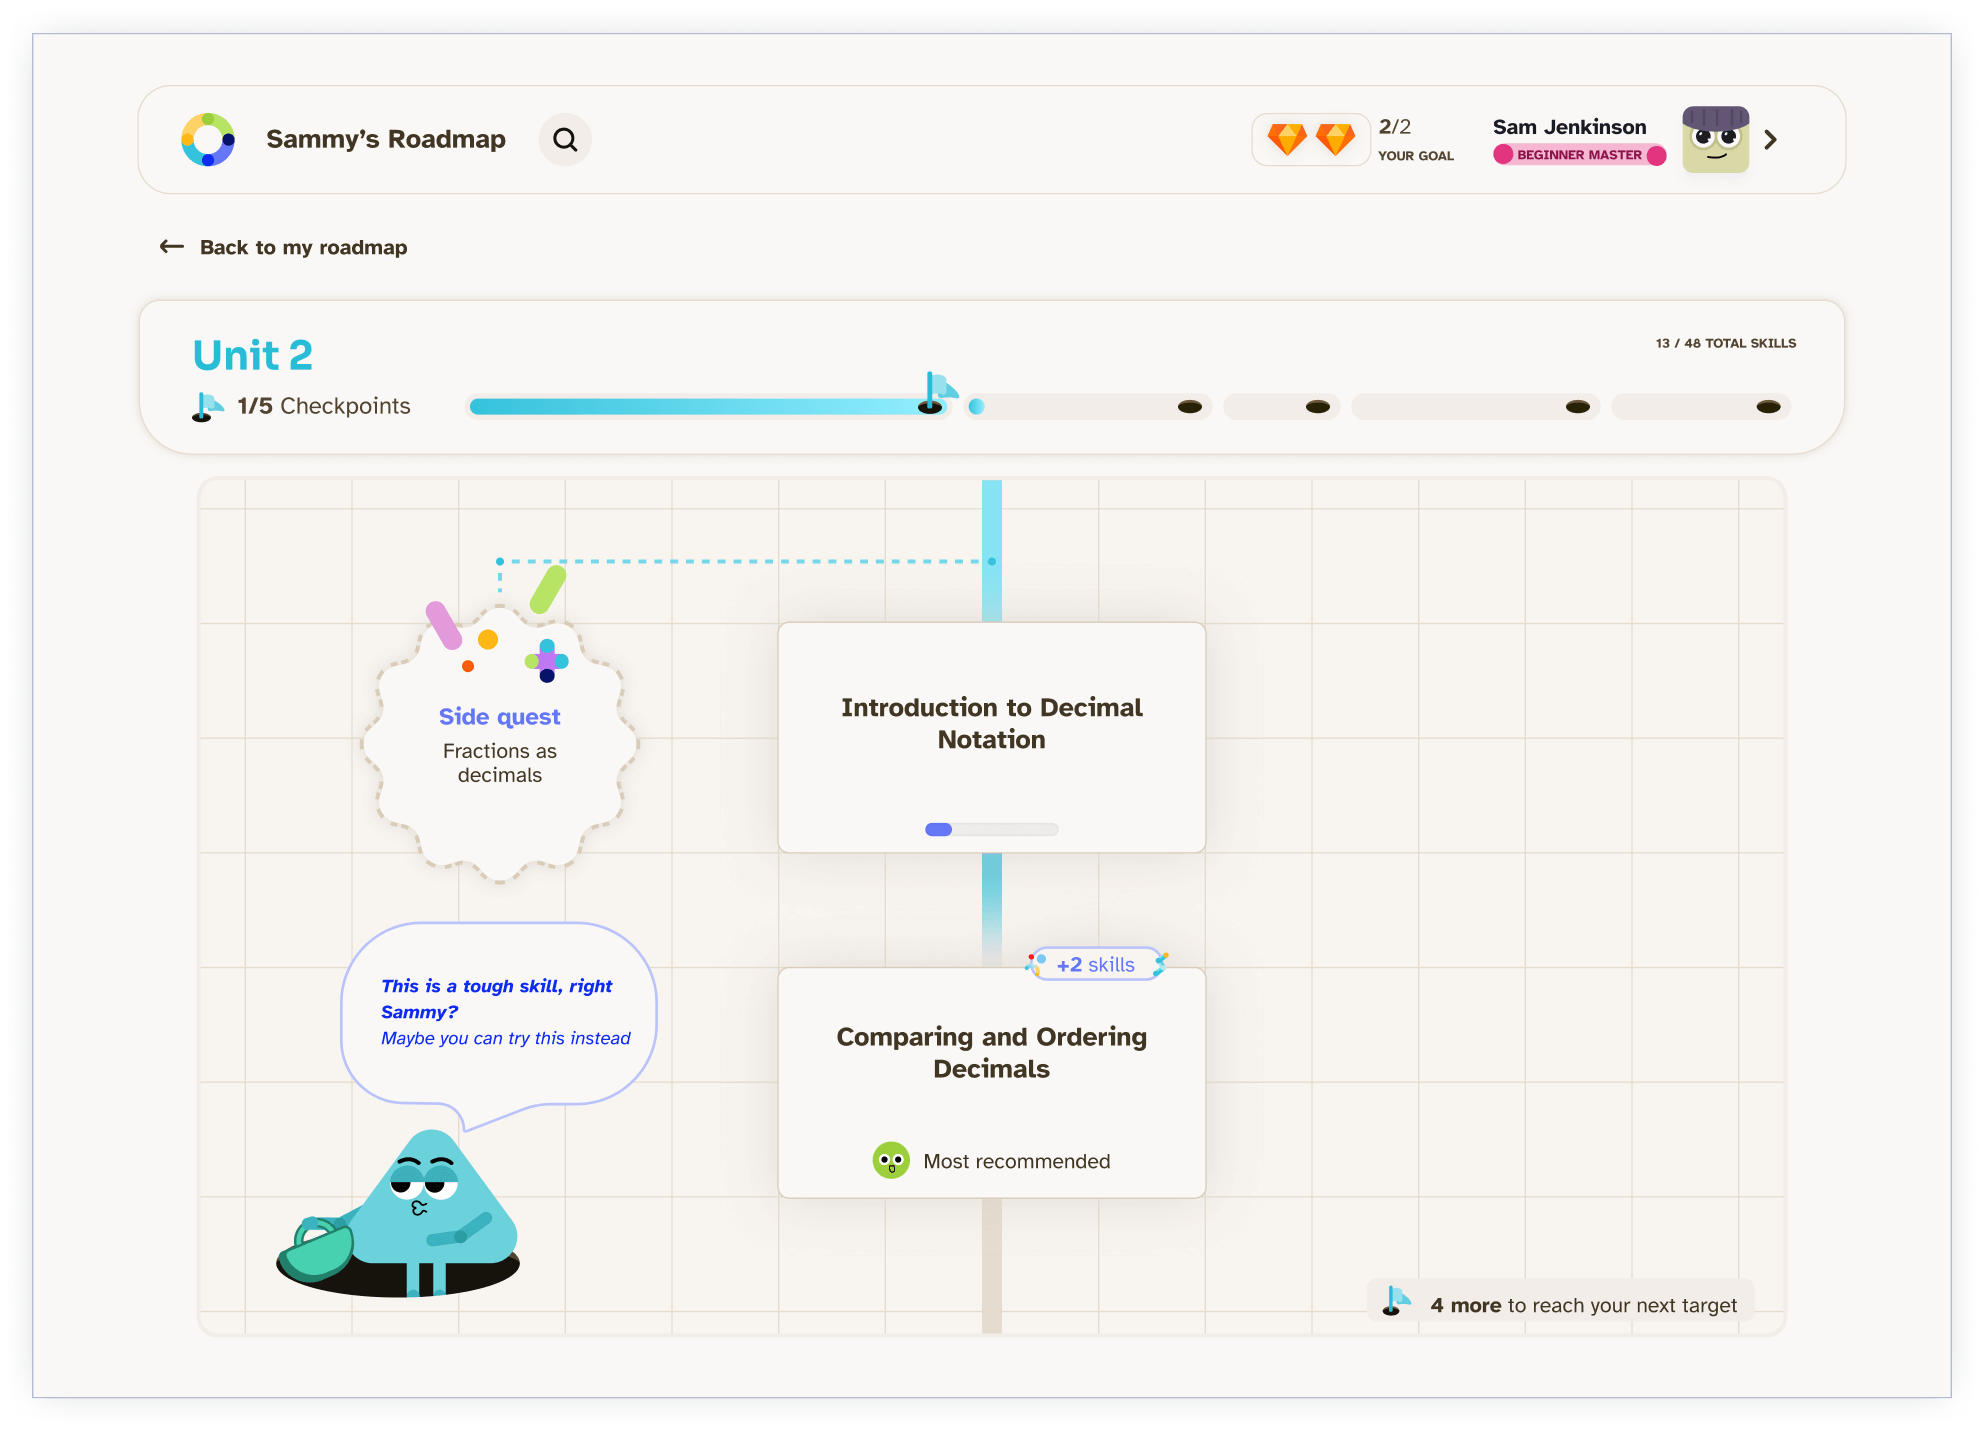Click the second checkpoint hole marker
Image resolution: width=1984 pixels, height=1430 pixels.
pyautogui.click(x=1190, y=407)
